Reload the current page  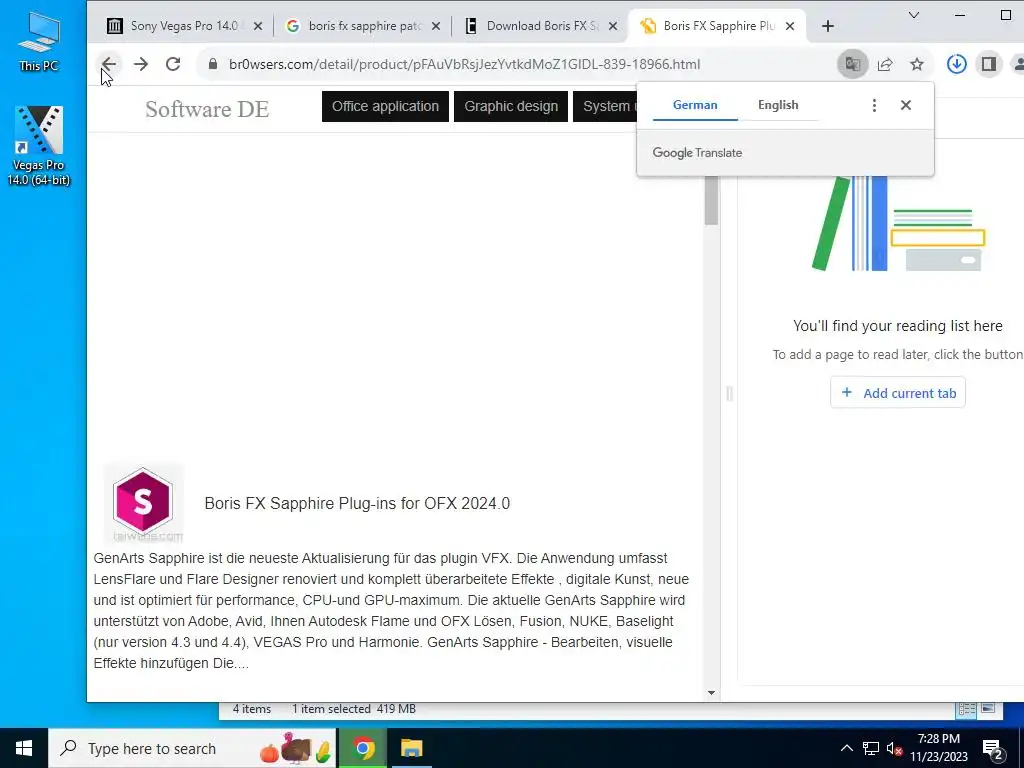coord(173,64)
